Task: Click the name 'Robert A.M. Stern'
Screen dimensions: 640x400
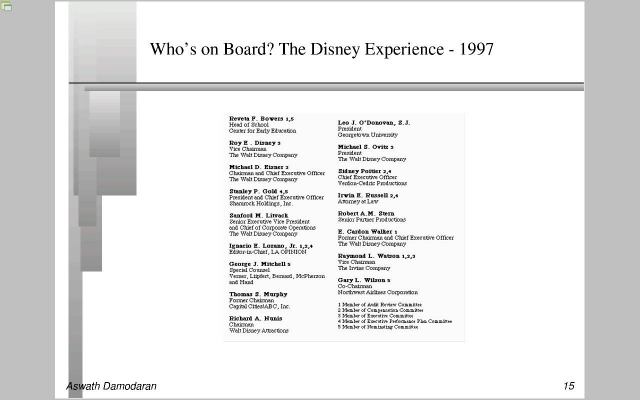Action: [x=366, y=213]
